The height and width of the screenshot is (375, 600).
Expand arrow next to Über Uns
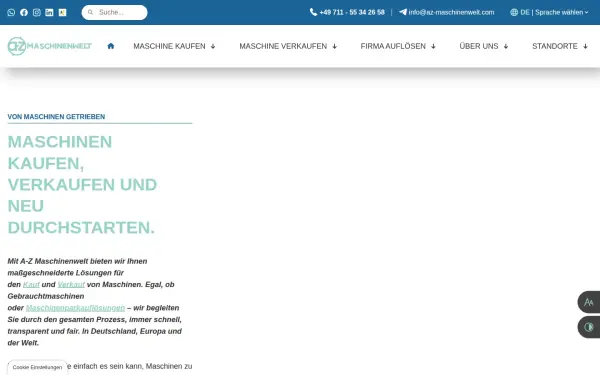[x=506, y=46]
